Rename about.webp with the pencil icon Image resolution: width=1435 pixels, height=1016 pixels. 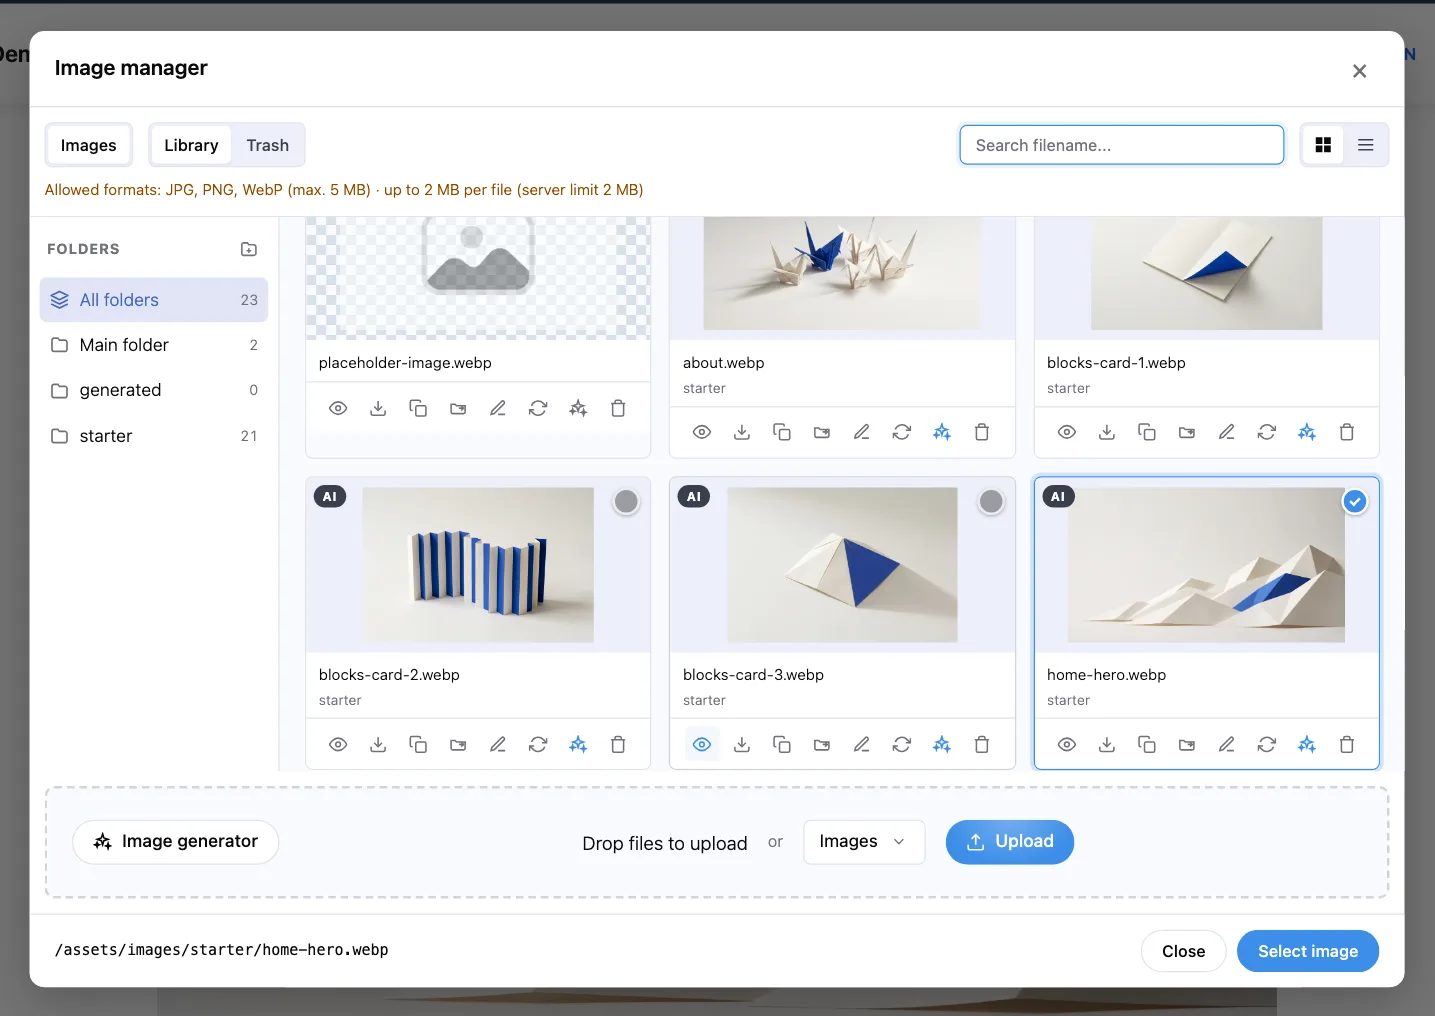click(x=862, y=432)
